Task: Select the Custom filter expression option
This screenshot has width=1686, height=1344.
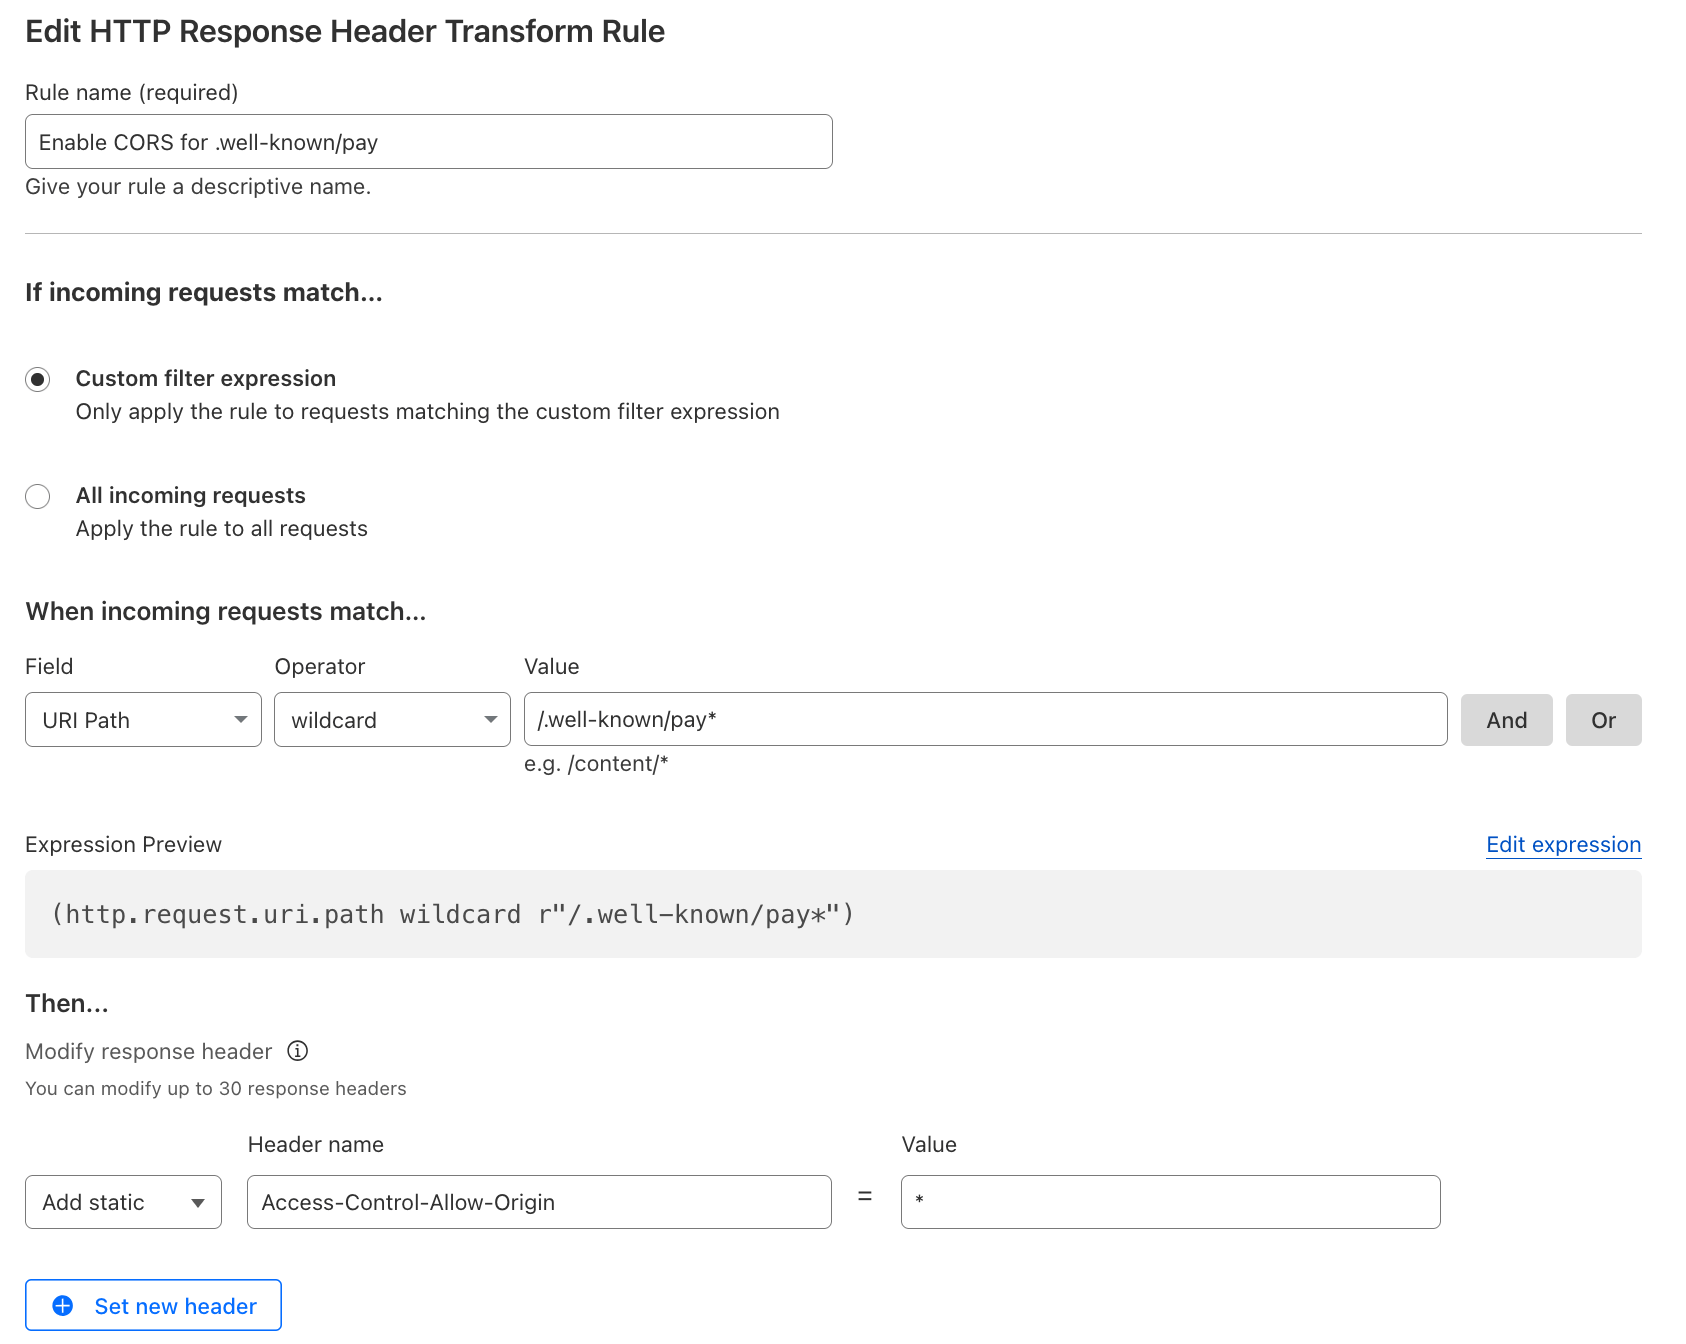Action: pos(37,379)
